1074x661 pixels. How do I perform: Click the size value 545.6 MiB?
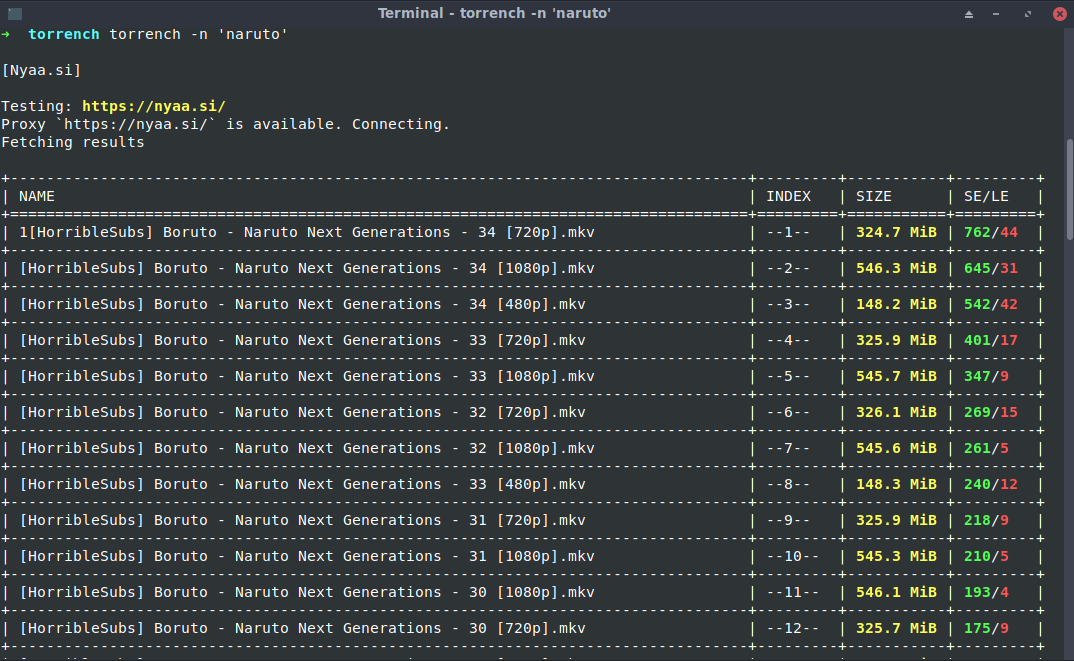(896, 448)
